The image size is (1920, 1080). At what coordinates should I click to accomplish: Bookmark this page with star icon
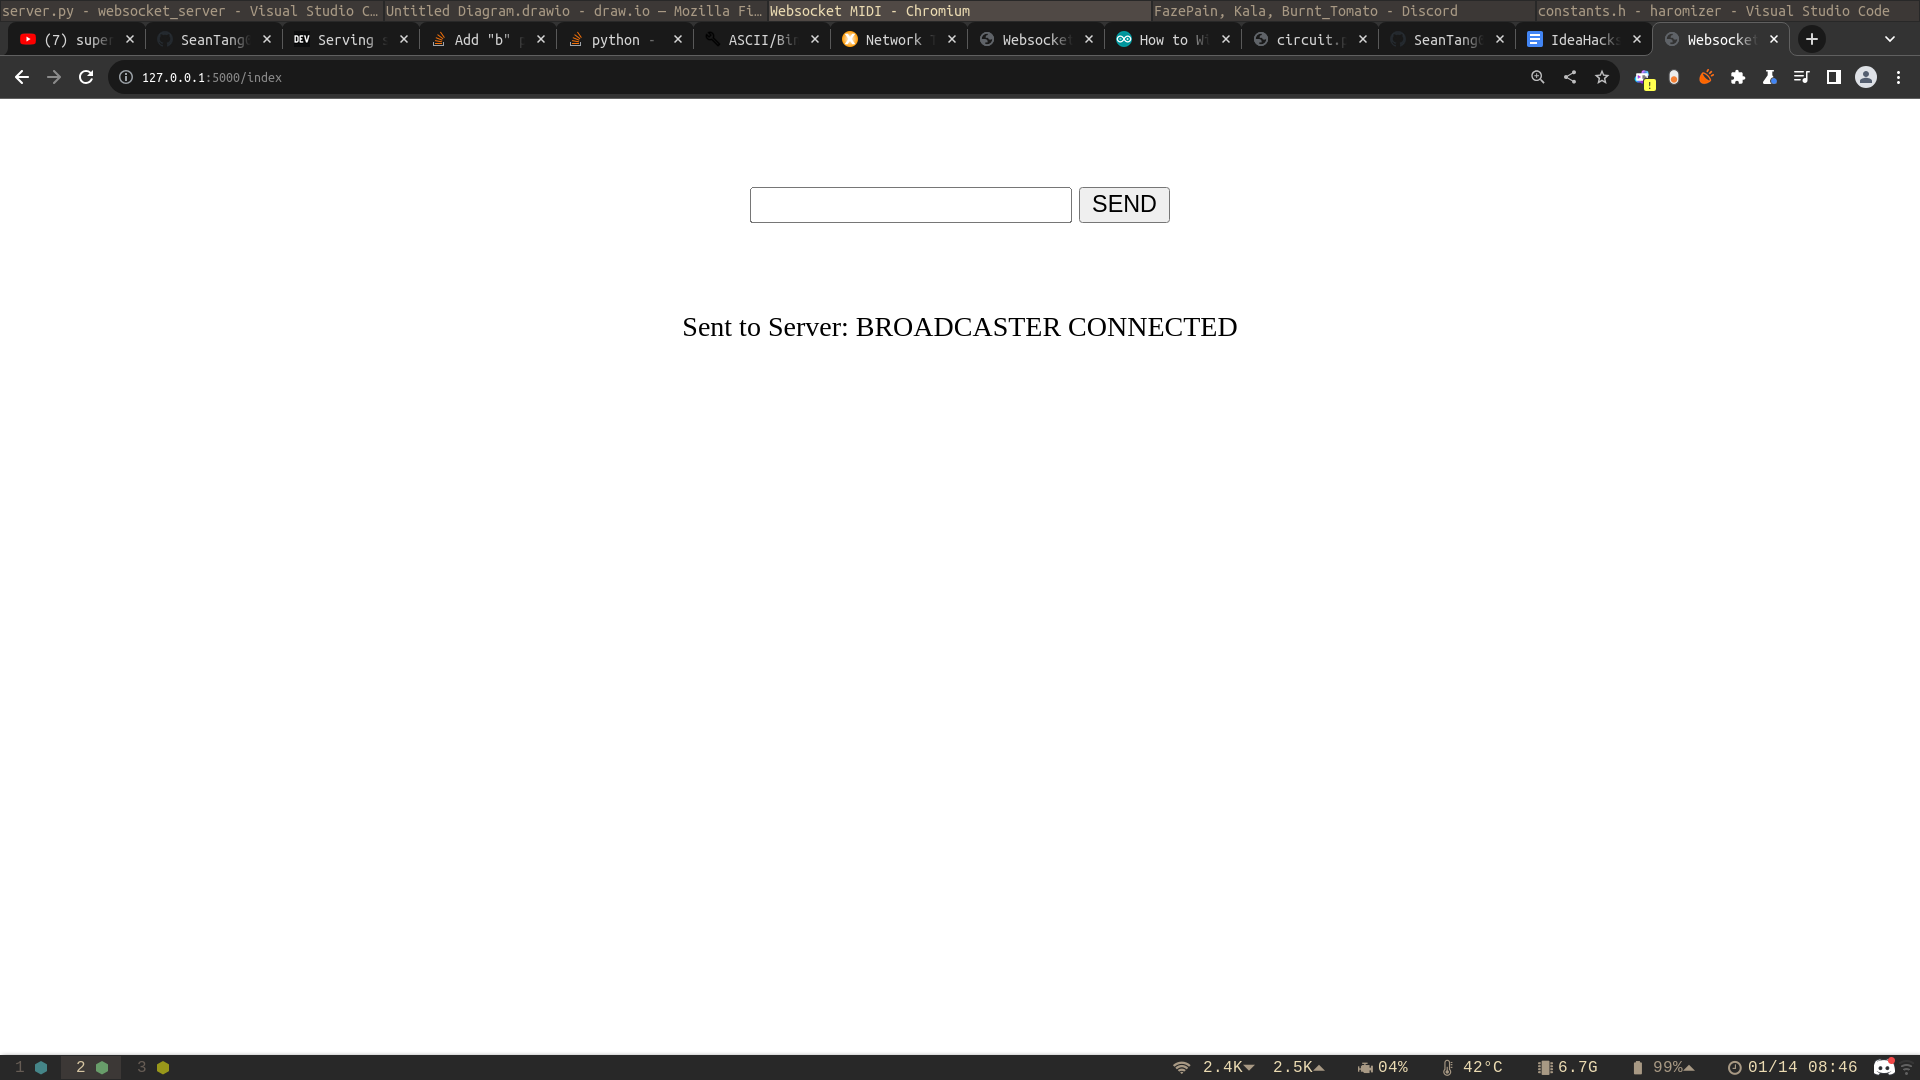point(1602,77)
